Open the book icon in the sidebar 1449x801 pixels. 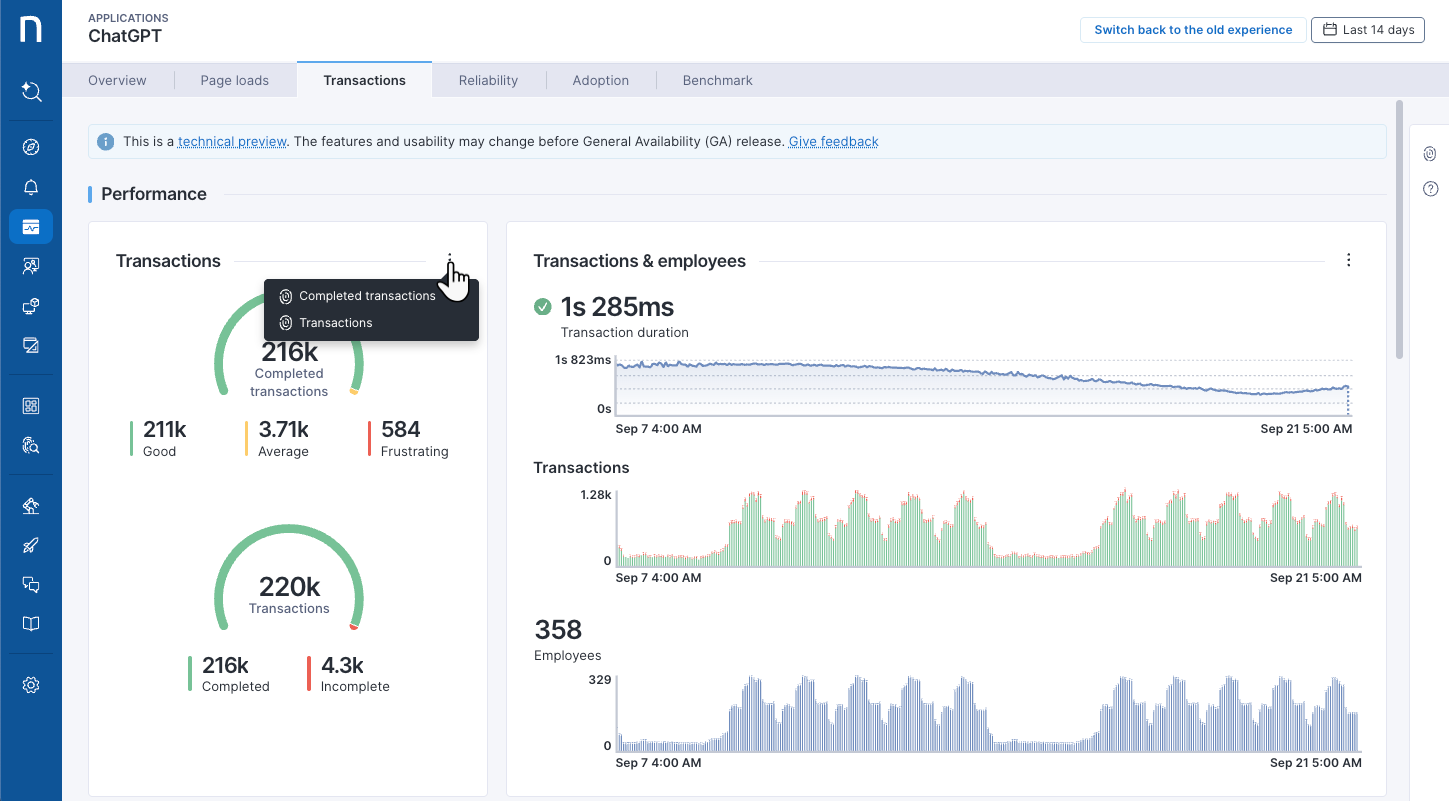(31, 624)
